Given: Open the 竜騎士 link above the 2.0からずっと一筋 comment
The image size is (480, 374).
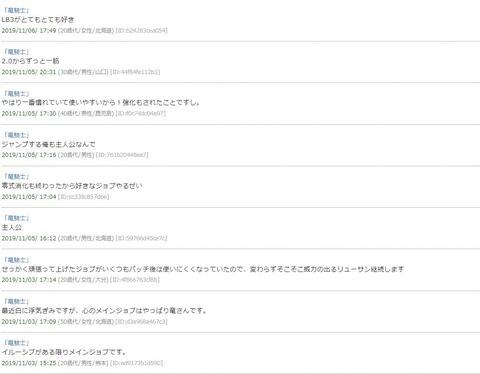Looking at the screenshot, I should tap(16, 52).
